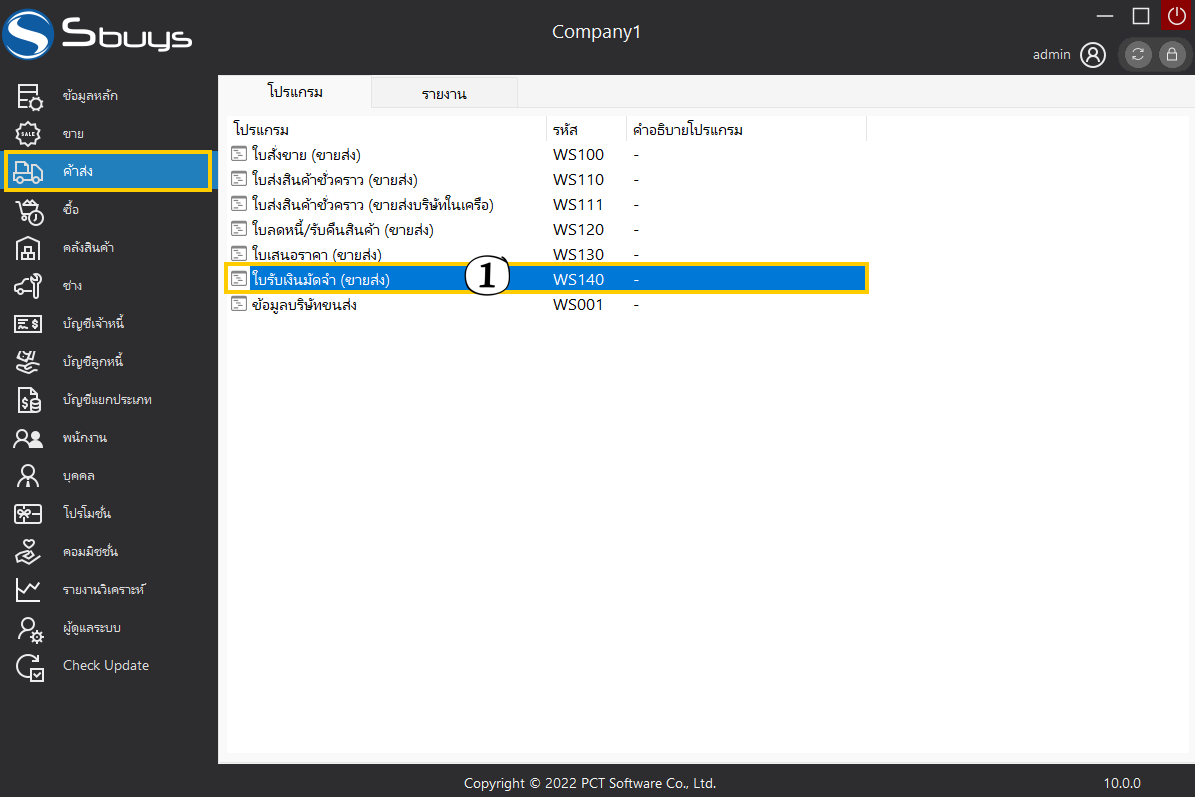Click the Check Update icon
This screenshot has width=1195, height=797.
click(x=29, y=666)
